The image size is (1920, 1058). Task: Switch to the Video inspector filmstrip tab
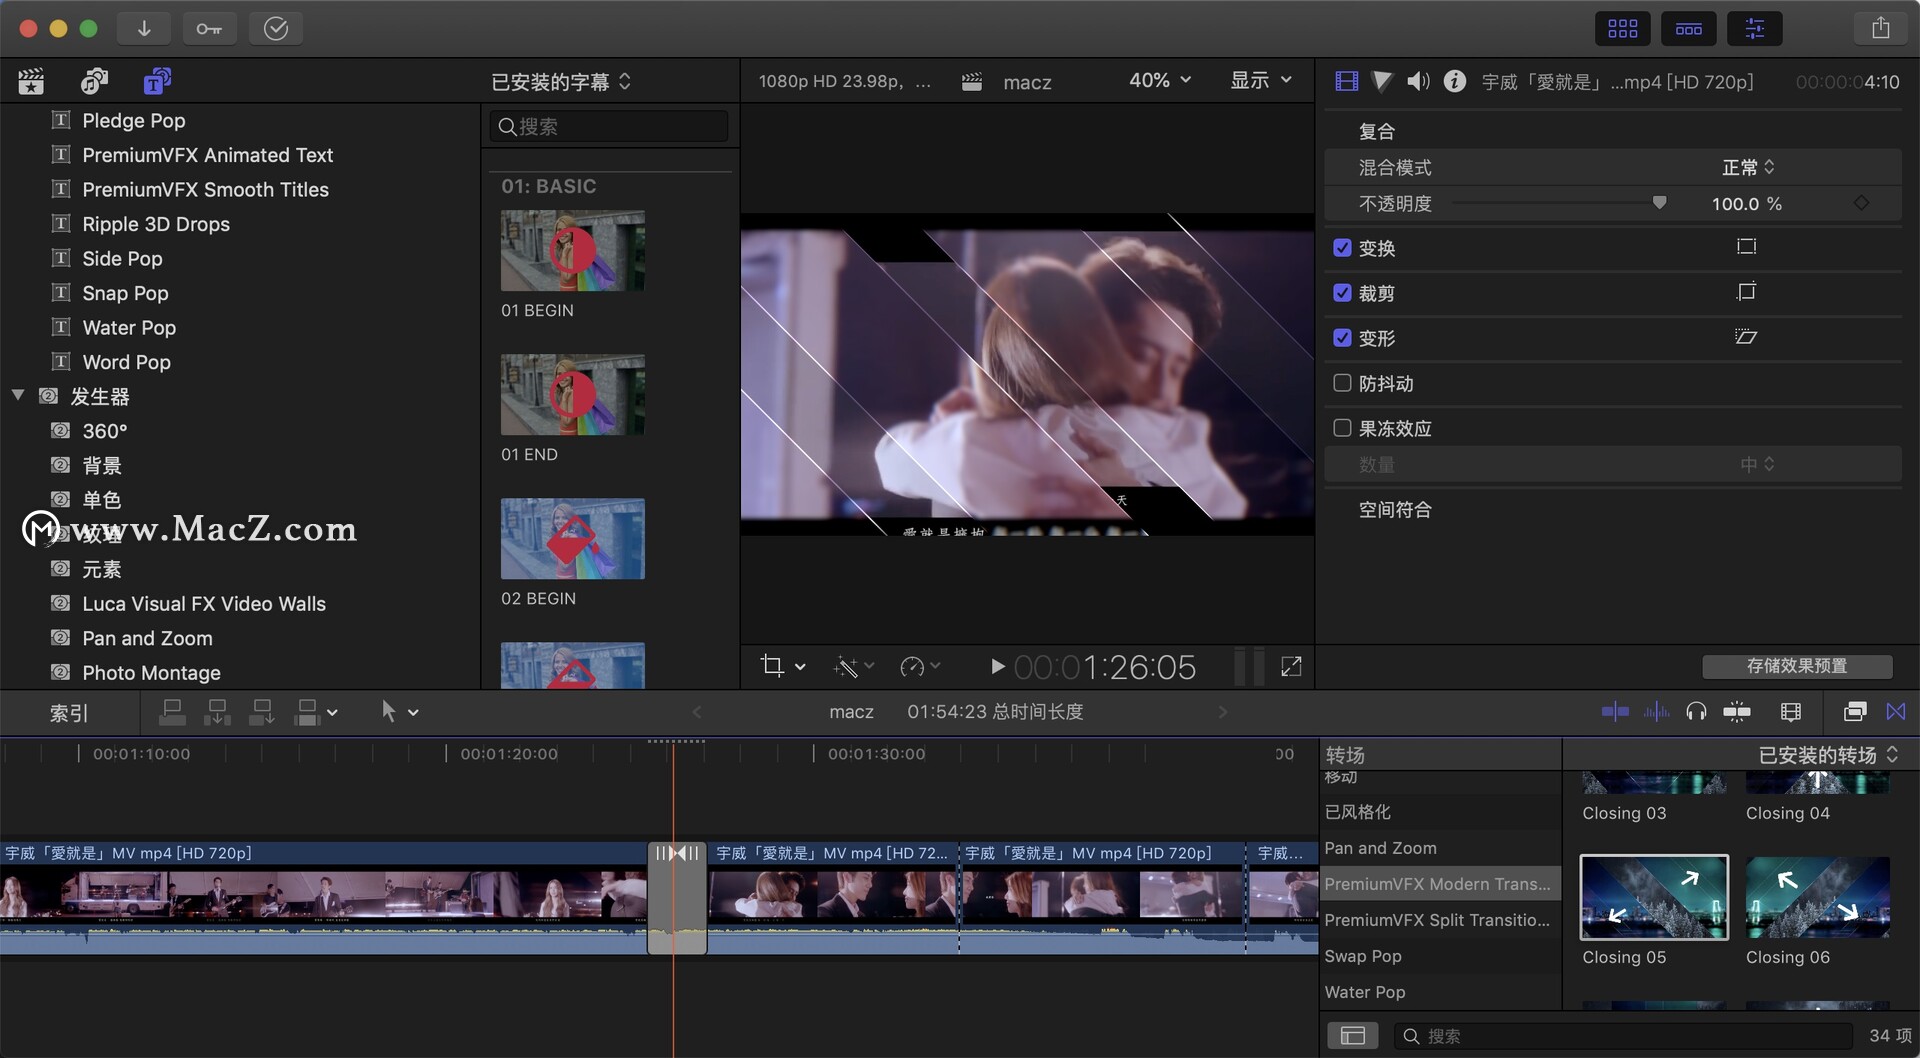(x=1347, y=81)
